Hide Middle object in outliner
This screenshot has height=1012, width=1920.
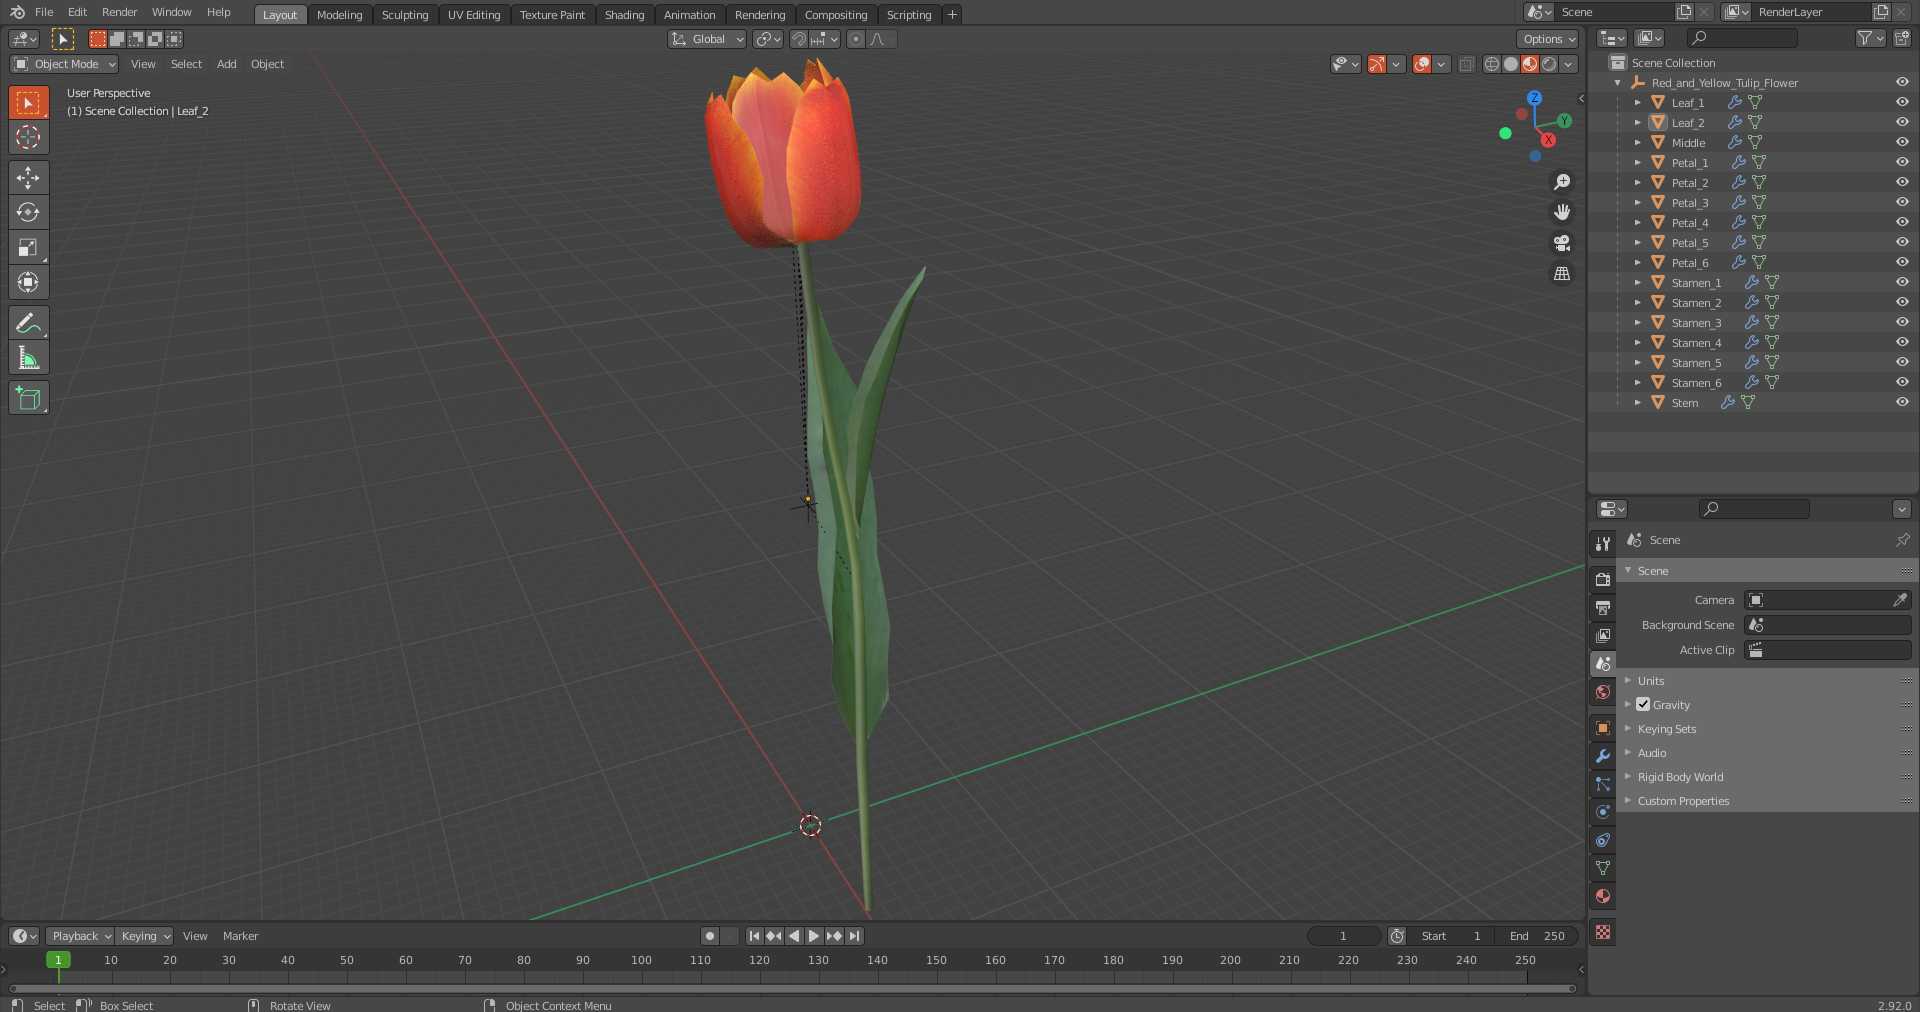1901,142
